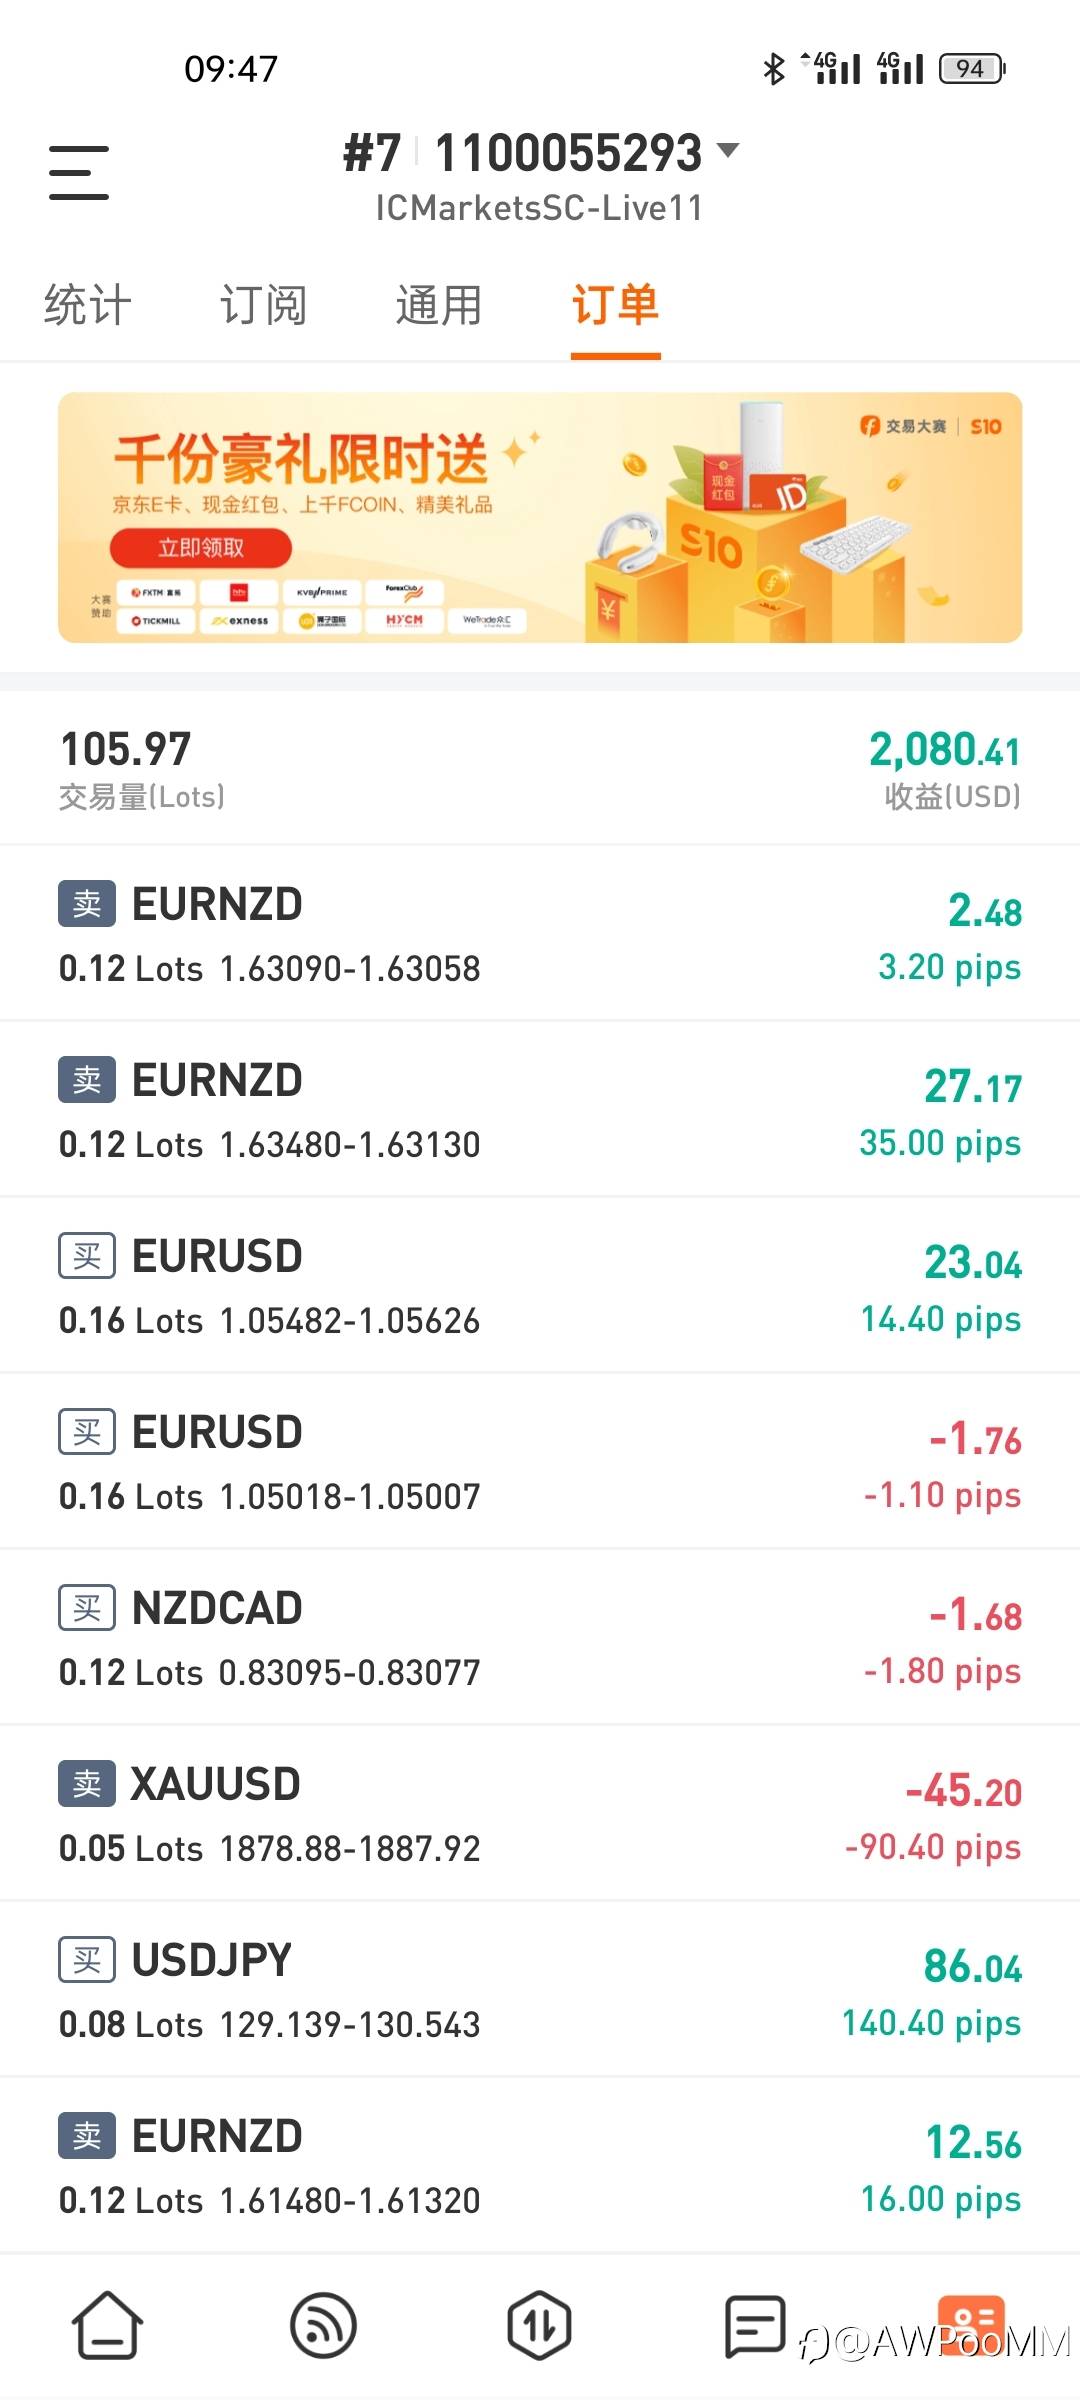
Task: Tap the total profit 2,080.41 USD figure
Action: coord(944,750)
